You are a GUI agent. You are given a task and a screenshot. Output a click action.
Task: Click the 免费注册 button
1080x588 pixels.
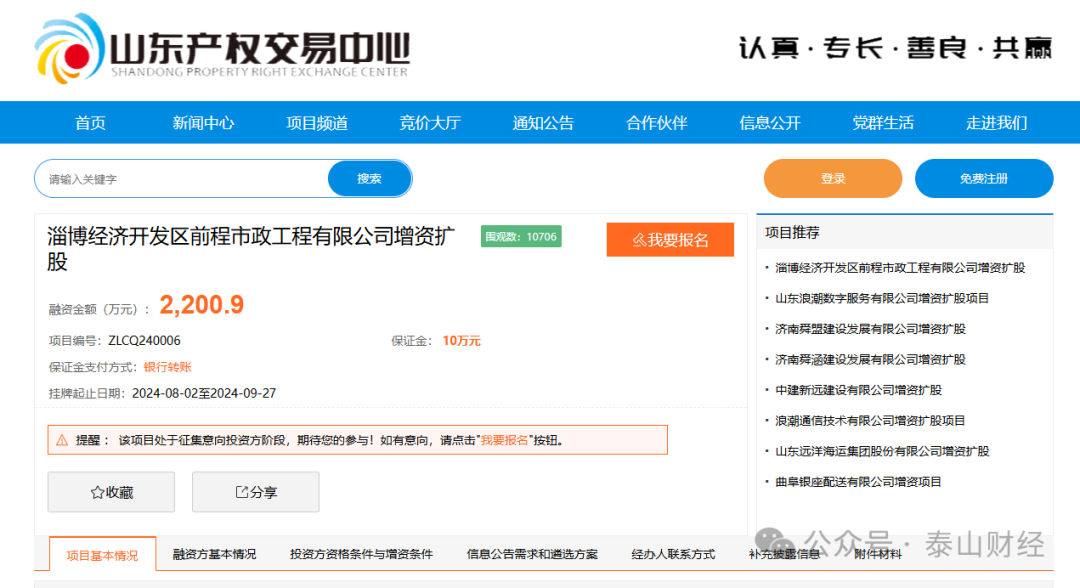pyautogui.click(x=984, y=177)
